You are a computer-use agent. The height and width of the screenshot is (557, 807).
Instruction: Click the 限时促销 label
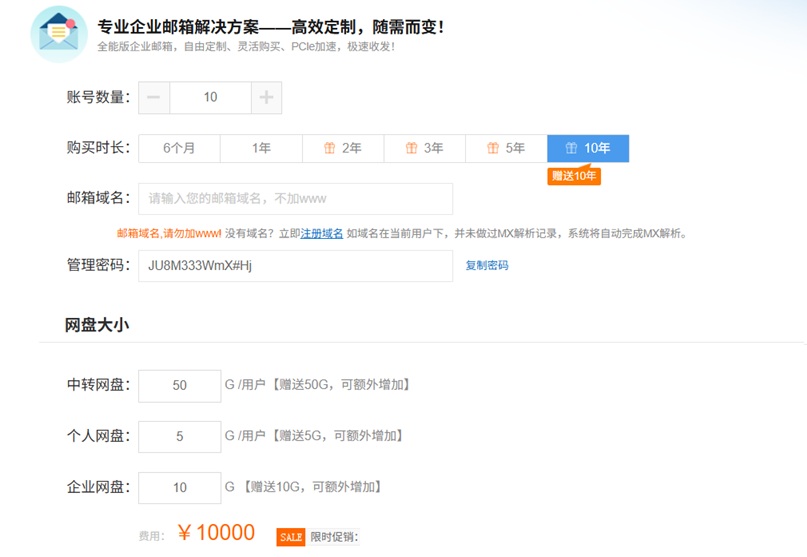pos(334,537)
